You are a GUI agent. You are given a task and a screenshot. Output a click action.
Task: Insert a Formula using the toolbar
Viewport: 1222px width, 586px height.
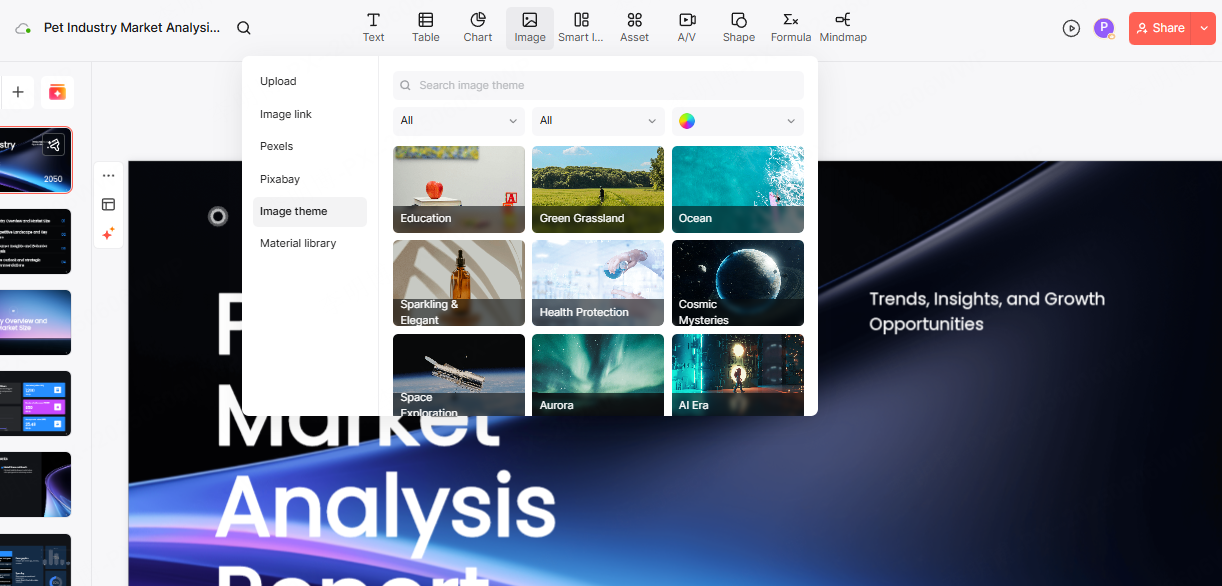[790, 27]
